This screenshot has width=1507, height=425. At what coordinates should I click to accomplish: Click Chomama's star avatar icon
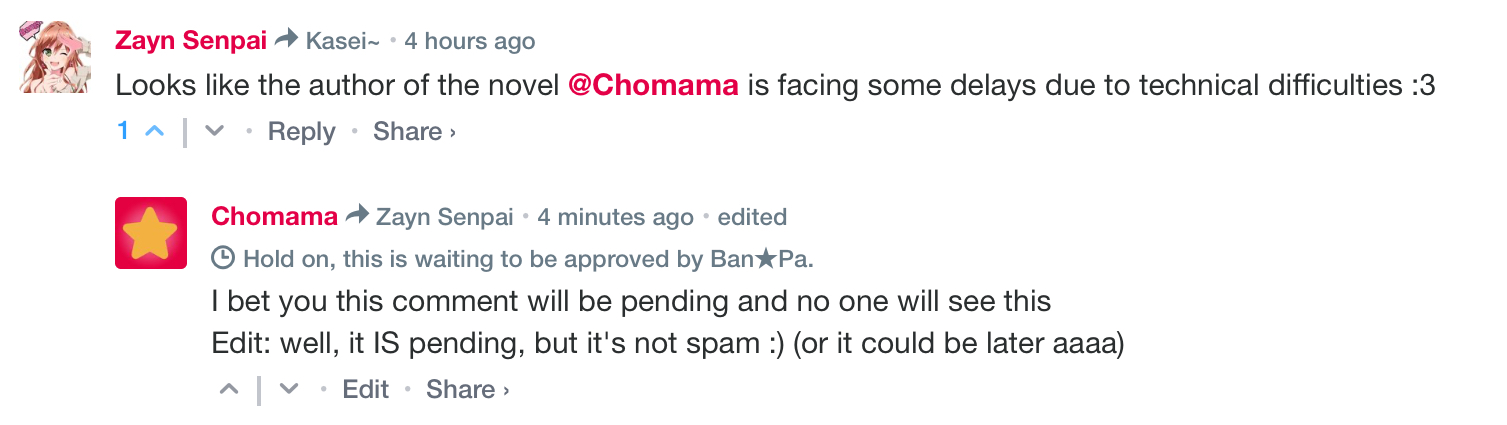(151, 233)
